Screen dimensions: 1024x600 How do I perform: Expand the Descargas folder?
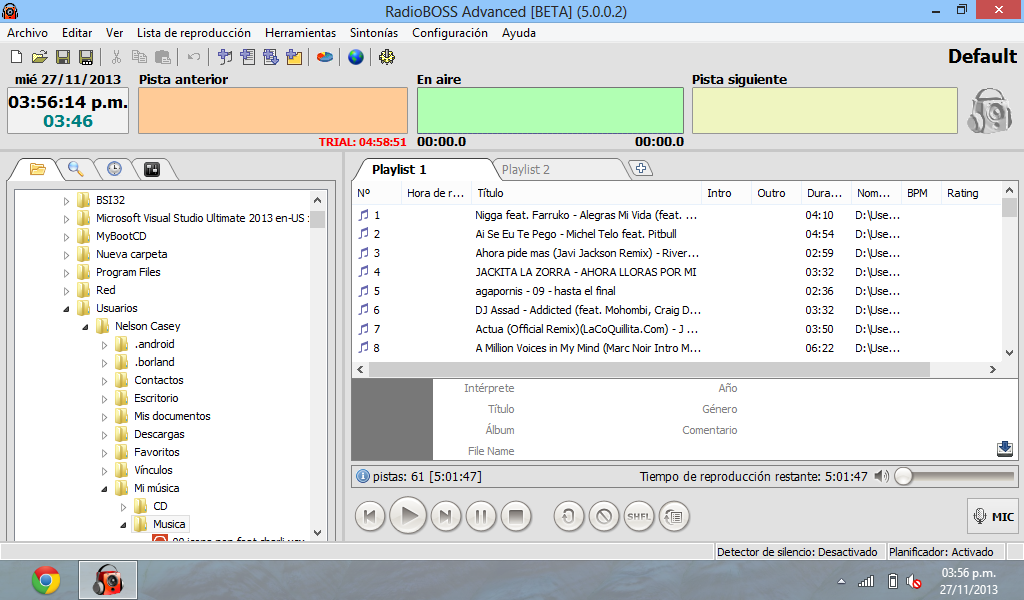tap(104, 435)
